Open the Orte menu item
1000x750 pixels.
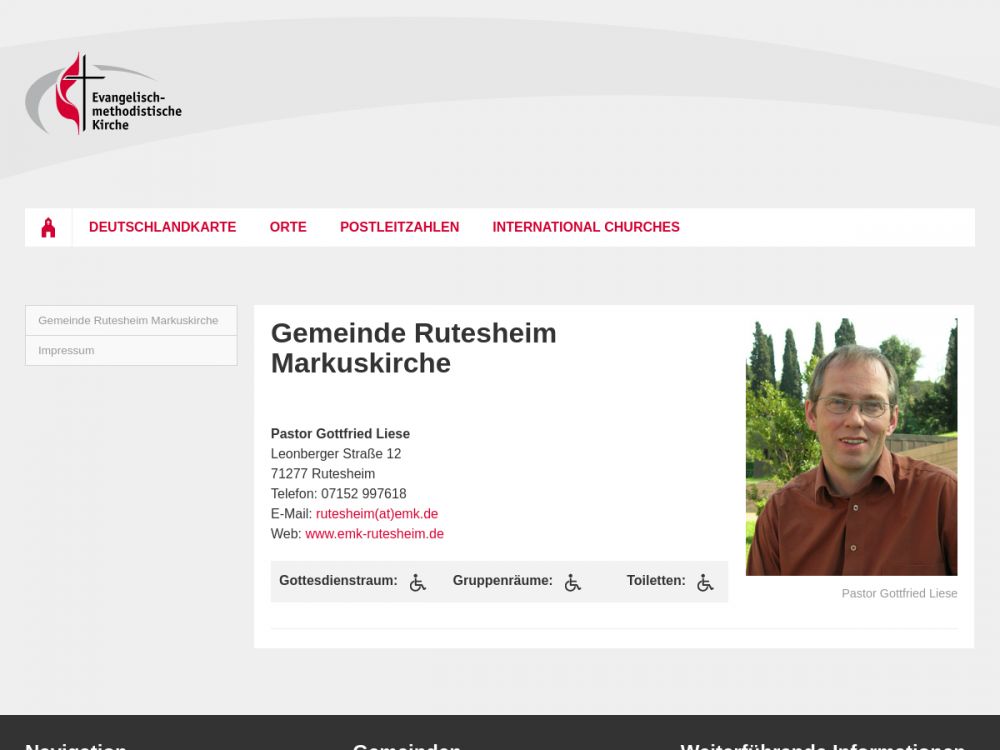tap(288, 227)
